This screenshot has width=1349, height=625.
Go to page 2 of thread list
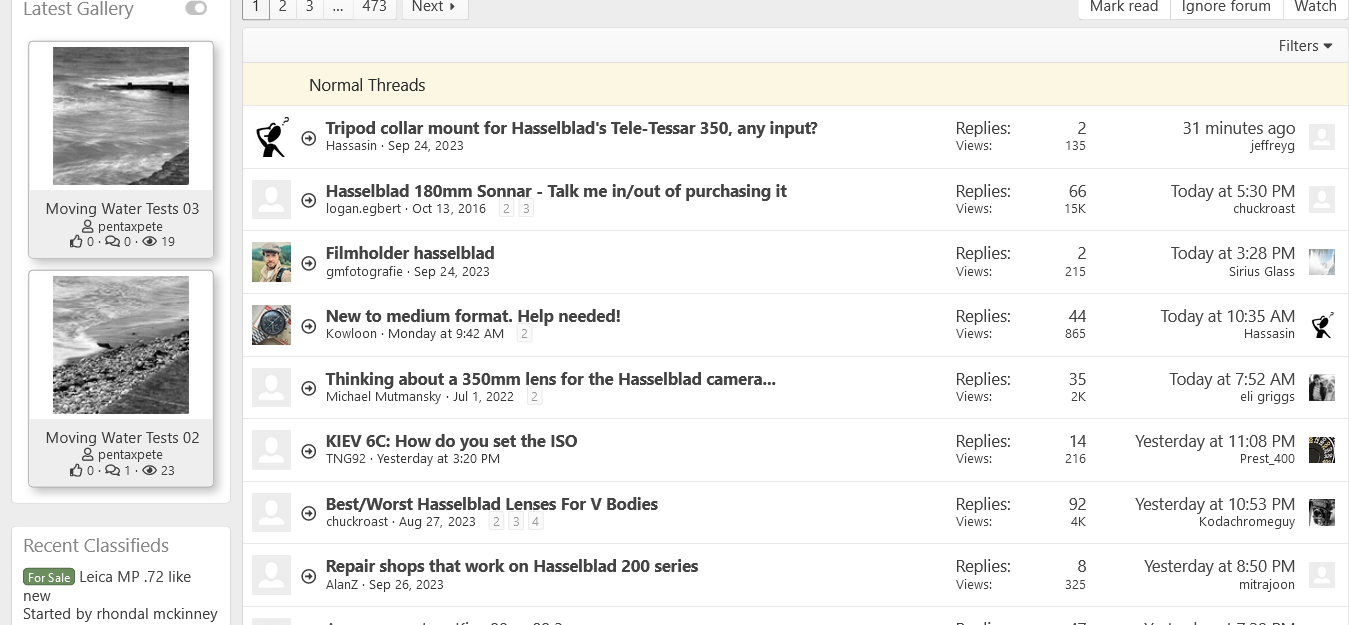coord(283,7)
